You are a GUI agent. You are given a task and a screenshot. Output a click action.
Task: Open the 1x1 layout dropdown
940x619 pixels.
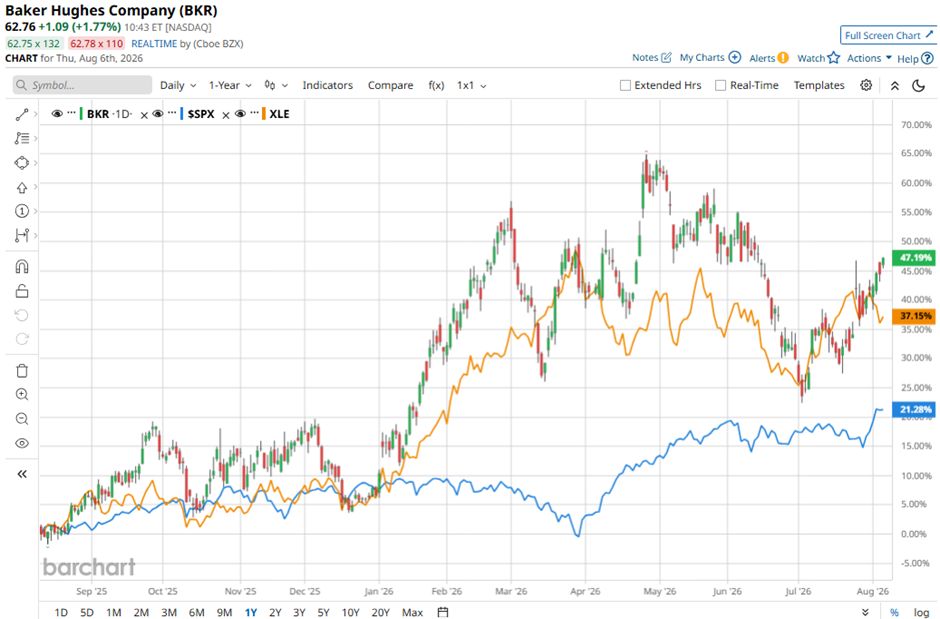[x=471, y=86]
